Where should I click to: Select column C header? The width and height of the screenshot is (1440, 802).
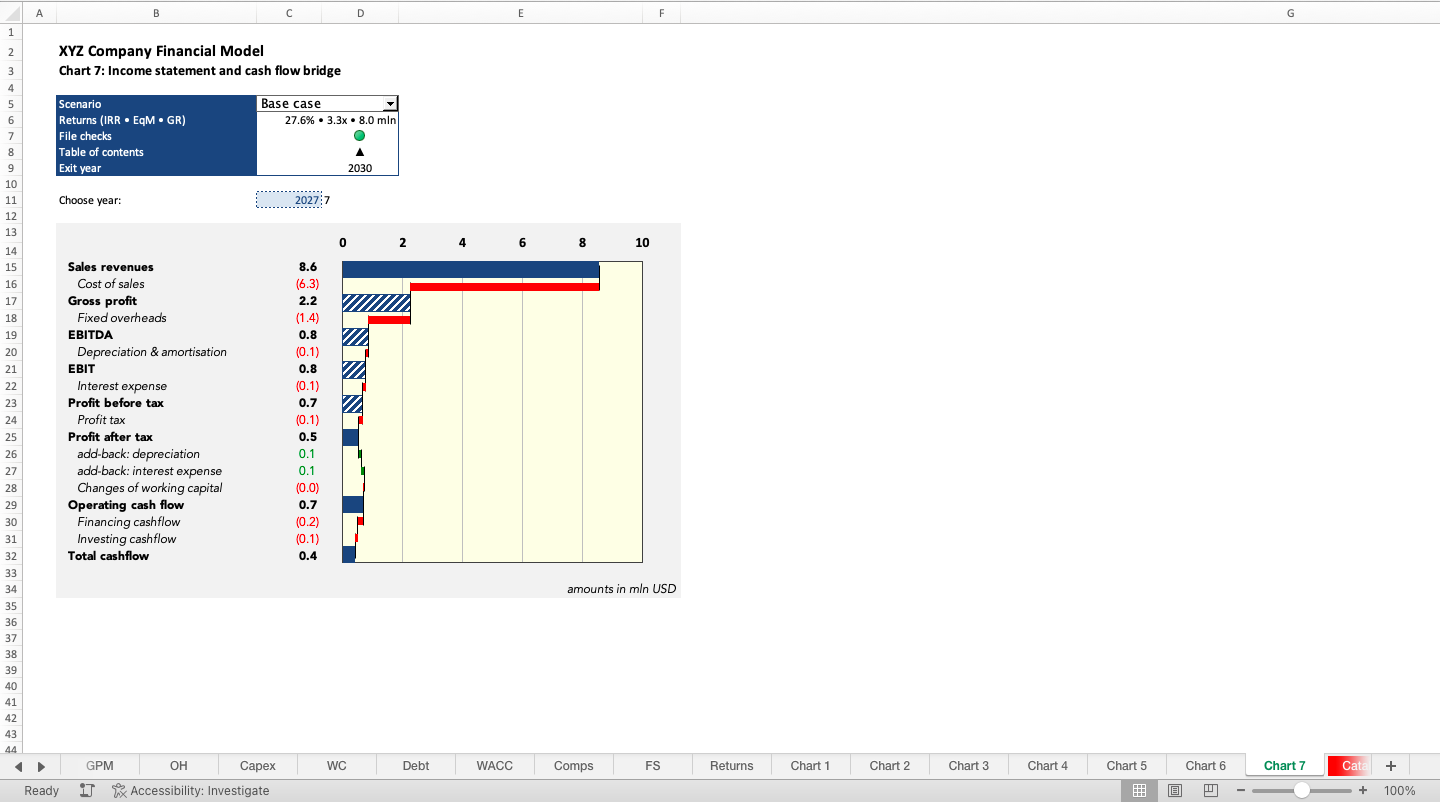pos(289,13)
